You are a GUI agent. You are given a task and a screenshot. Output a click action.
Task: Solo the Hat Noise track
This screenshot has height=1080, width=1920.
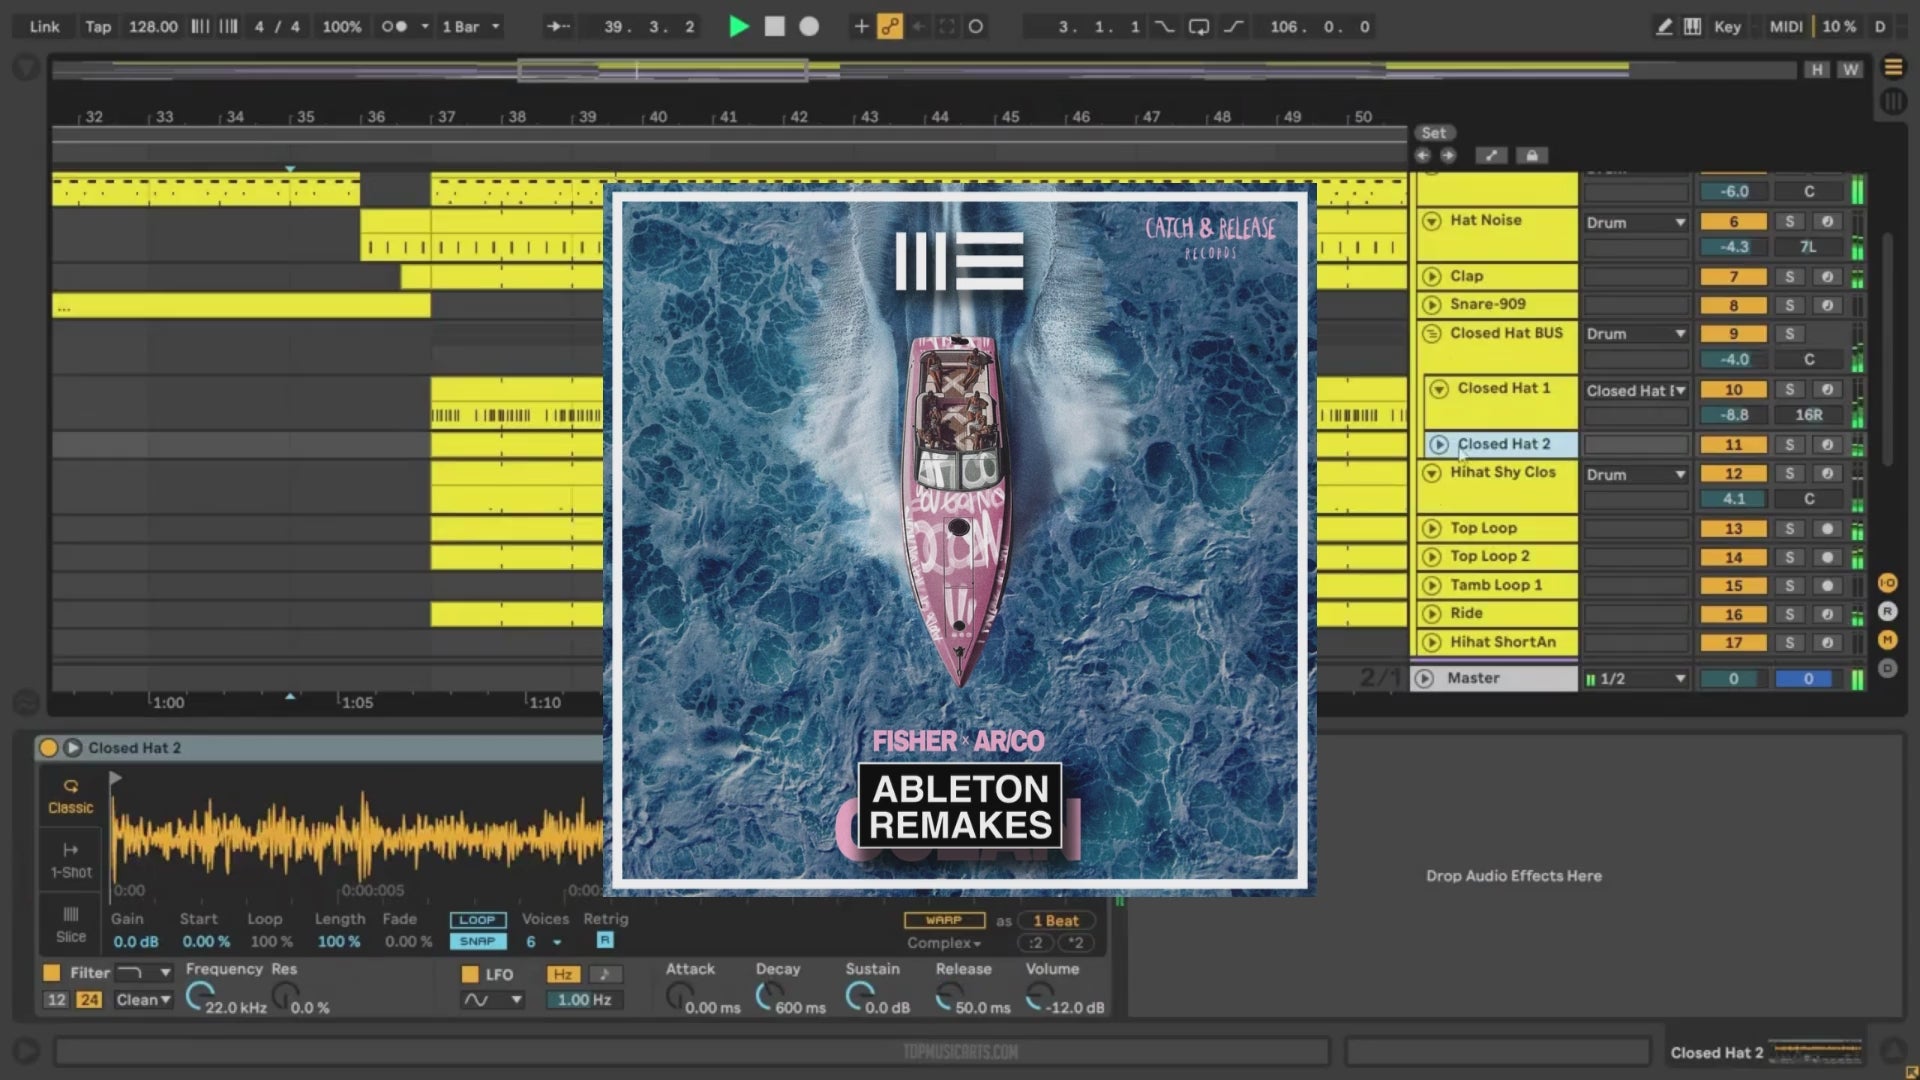1789,222
